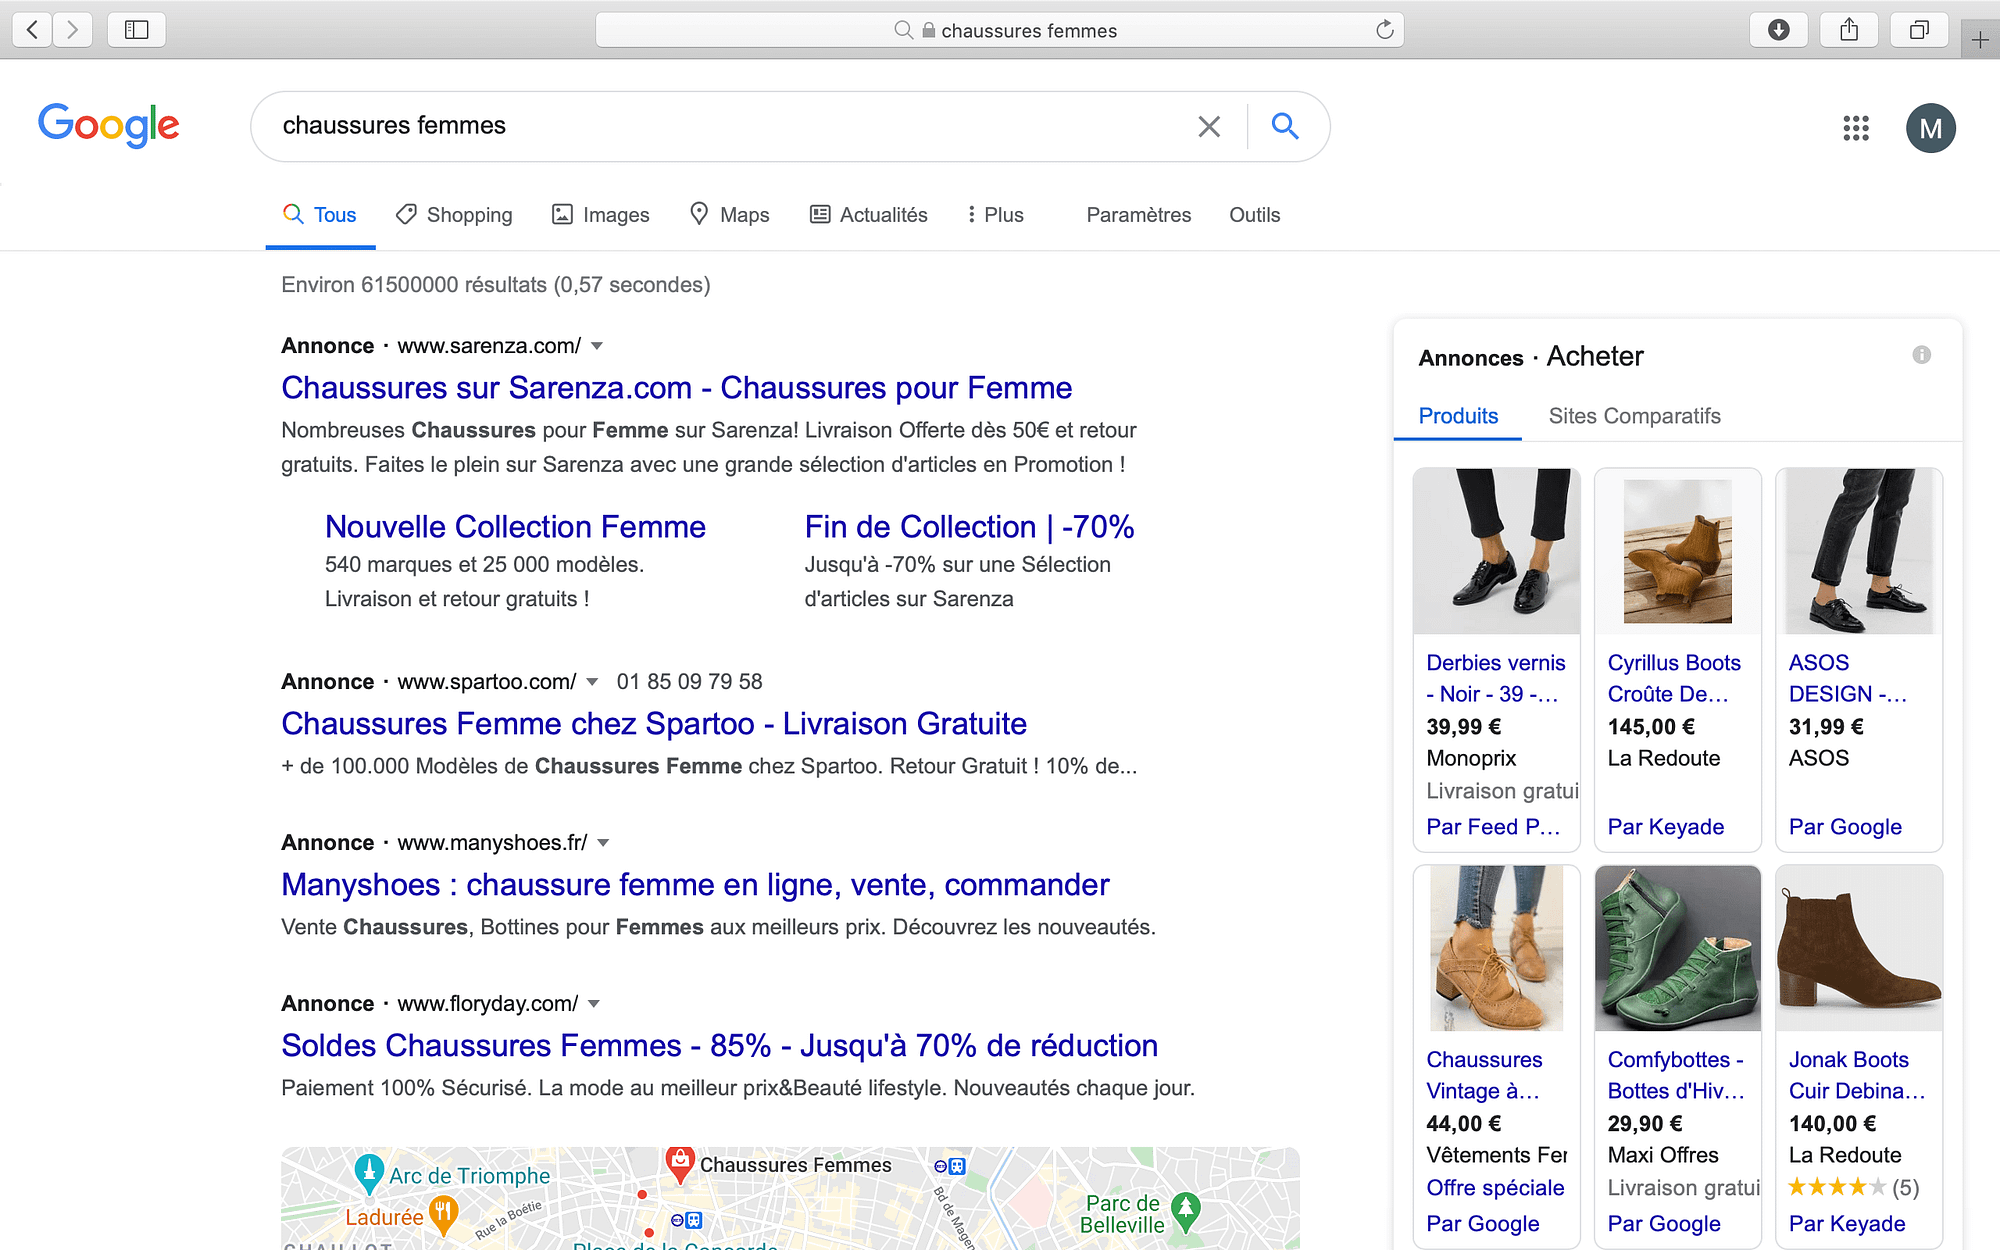This screenshot has width=2000, height=1250.
Task: Click the Cyrillus Boots product thumbnail
Action: [1677, 551]
